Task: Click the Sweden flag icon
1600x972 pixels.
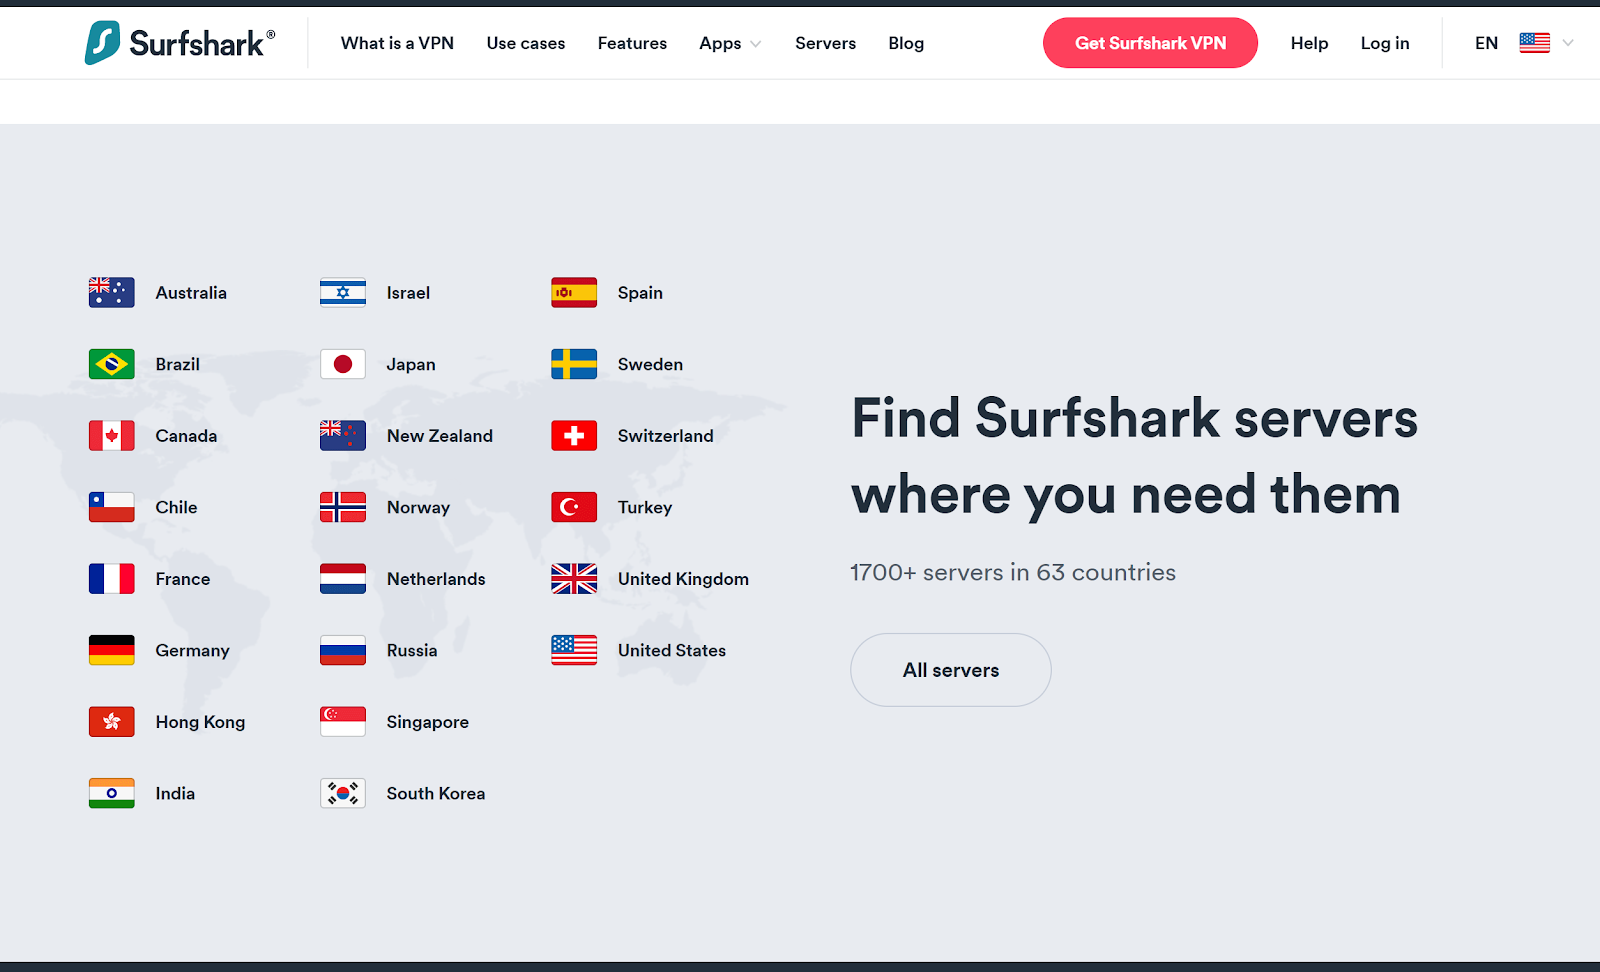Action: [x=574, y=364]
